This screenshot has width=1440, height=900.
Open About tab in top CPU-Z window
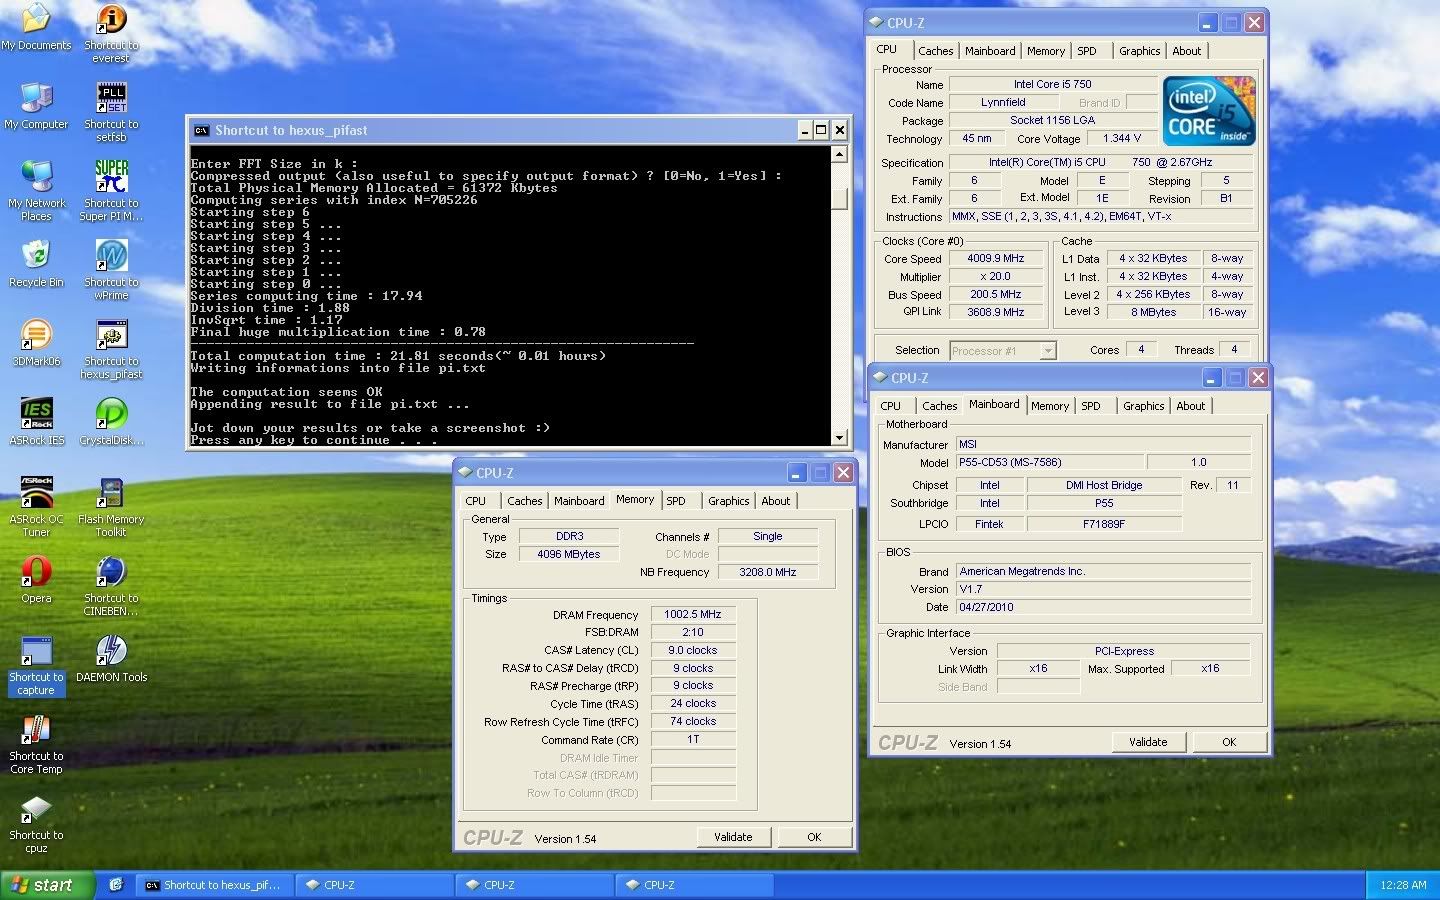[x=1187, y=51]
